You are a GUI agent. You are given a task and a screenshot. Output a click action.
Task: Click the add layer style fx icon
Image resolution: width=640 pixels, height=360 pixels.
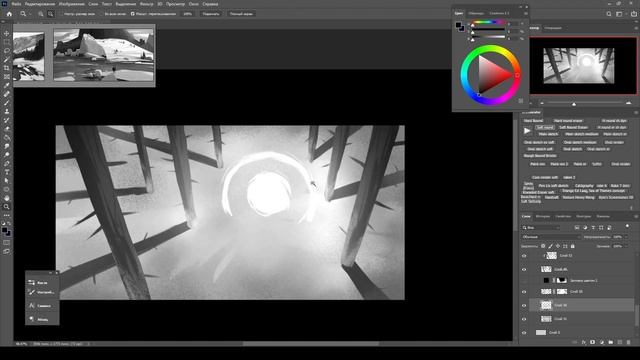coord(584,342)
